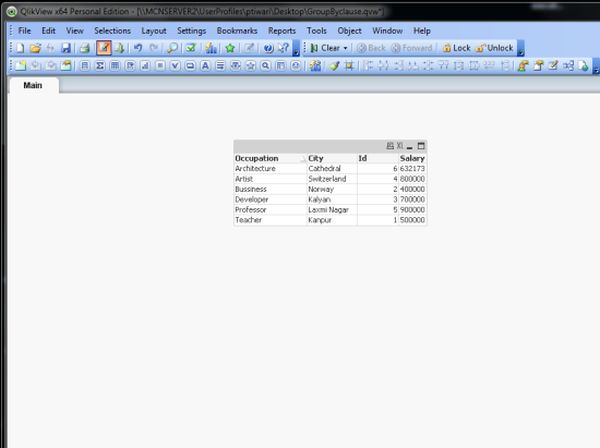The image size is (600, 448).
Task: Open the Tools menu
Action: point(316,31)
